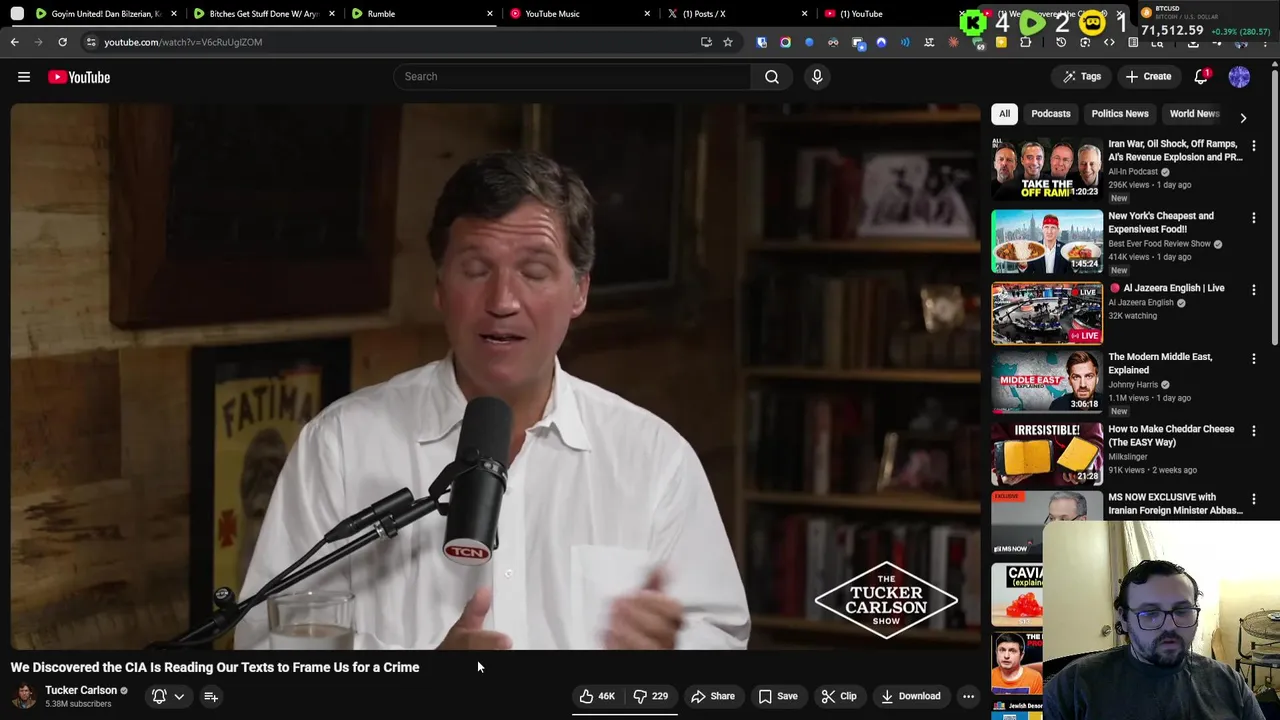Open The Modern Middle East, Explained title

coord(1160,363)
